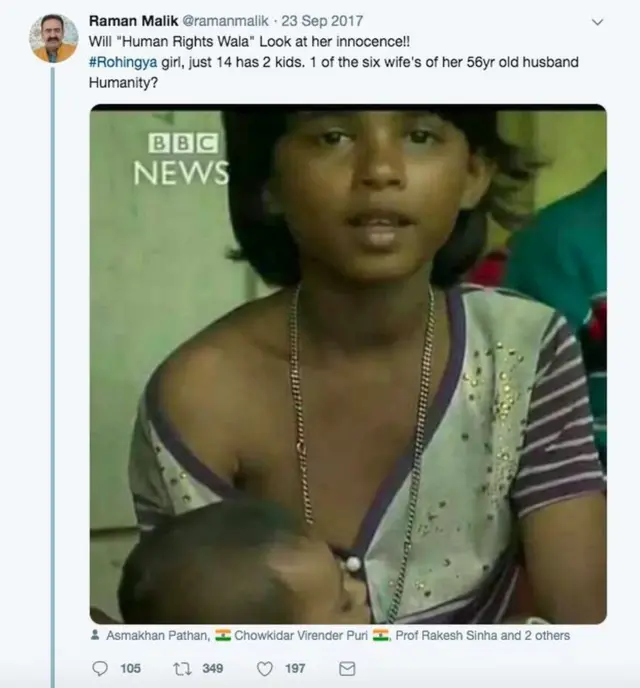This screenshot has width=640, height=688.
Task: Expand the tweet options chevron menu
Action: (x=598, y=21)
